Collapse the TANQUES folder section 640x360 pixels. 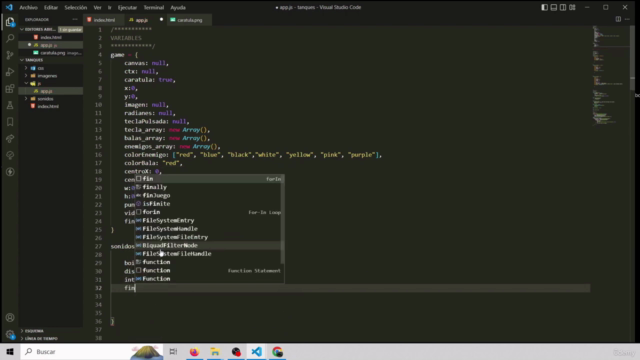point(22,60)
